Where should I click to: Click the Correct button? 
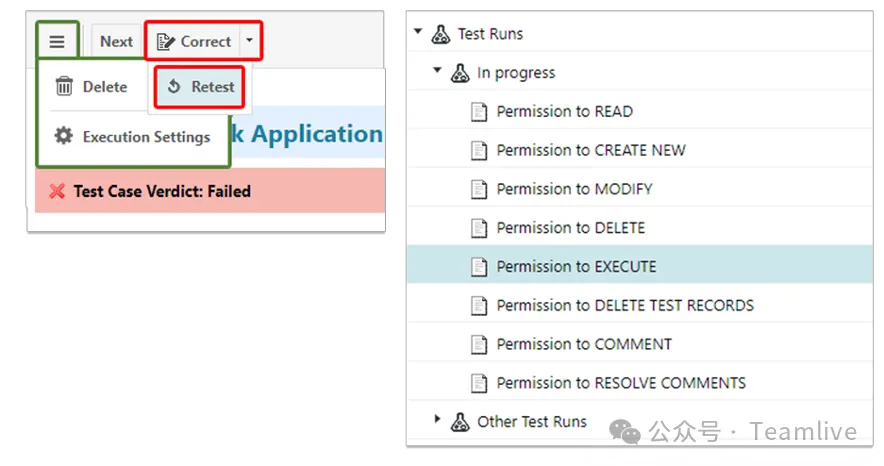[194, 41]
